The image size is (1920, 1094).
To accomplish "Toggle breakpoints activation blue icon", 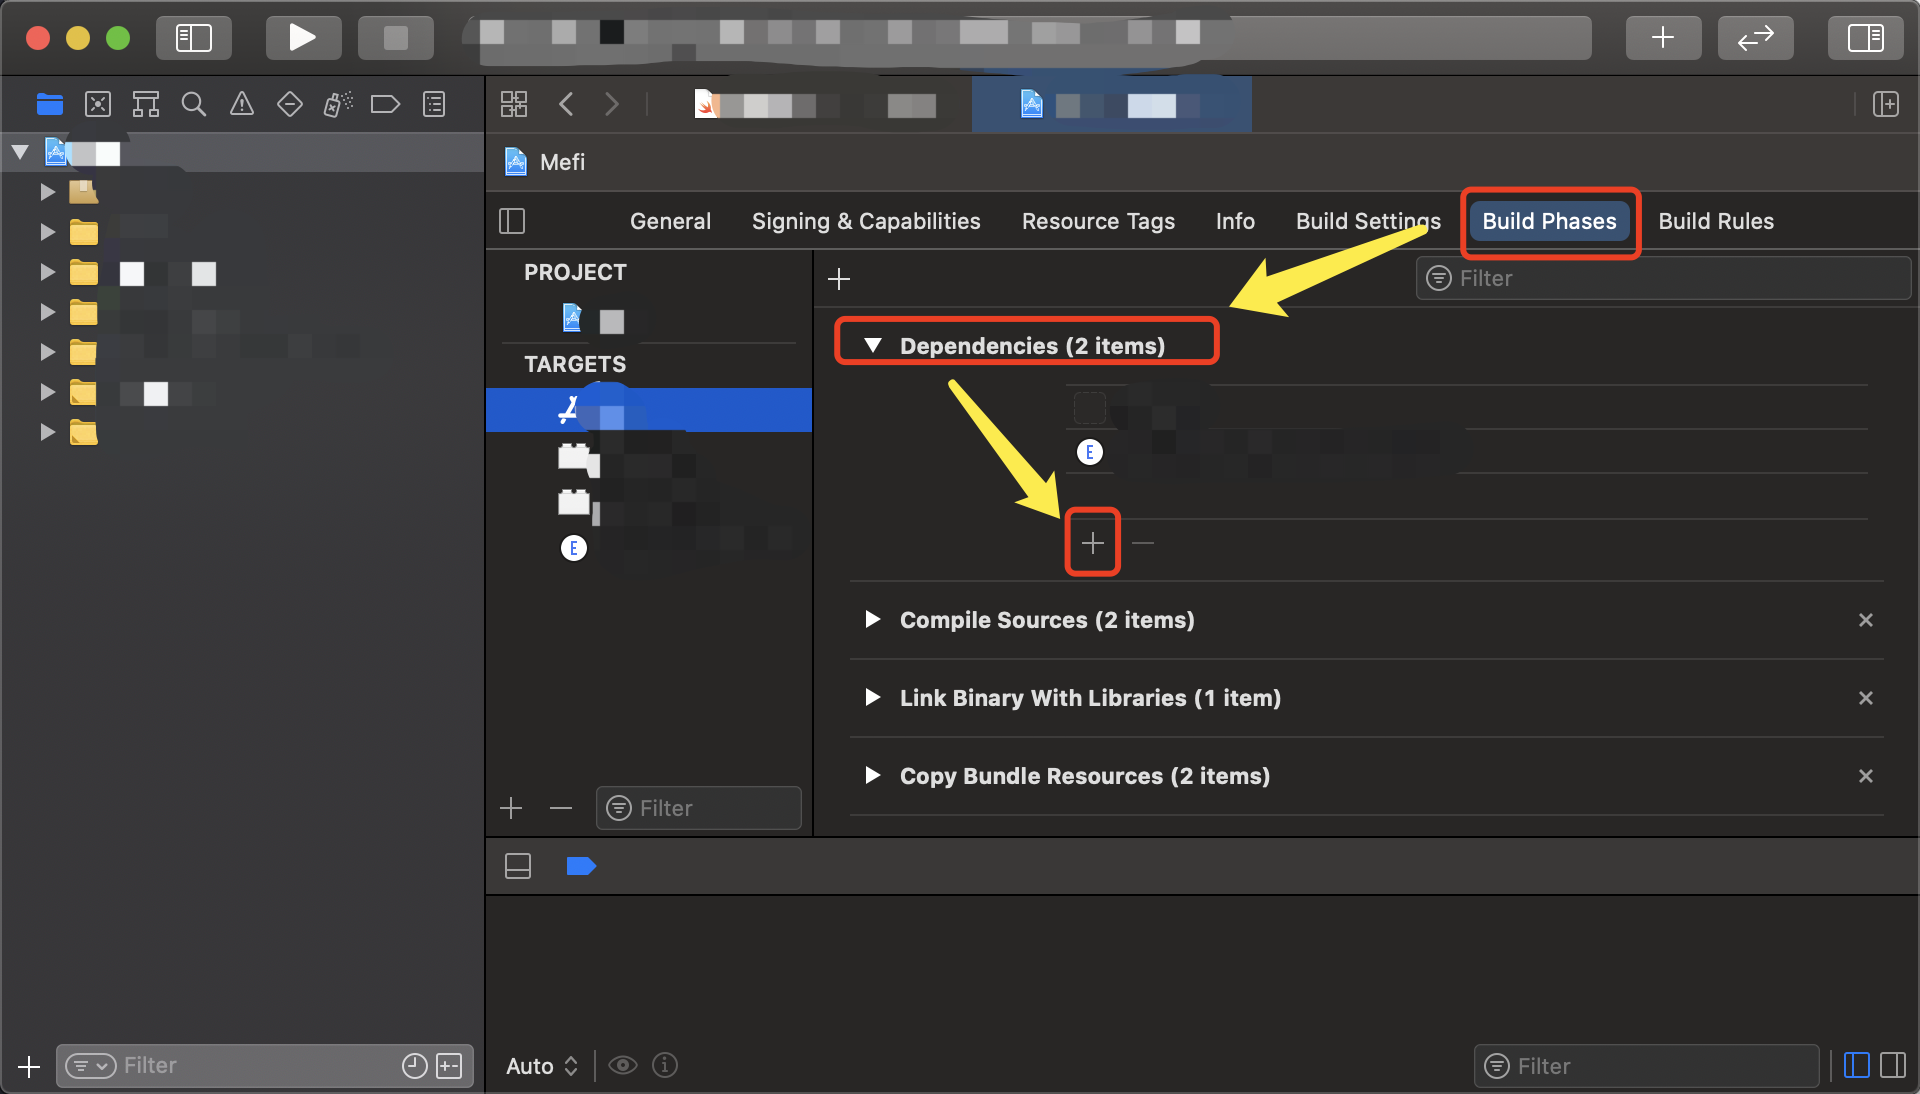I will point(581,866).
